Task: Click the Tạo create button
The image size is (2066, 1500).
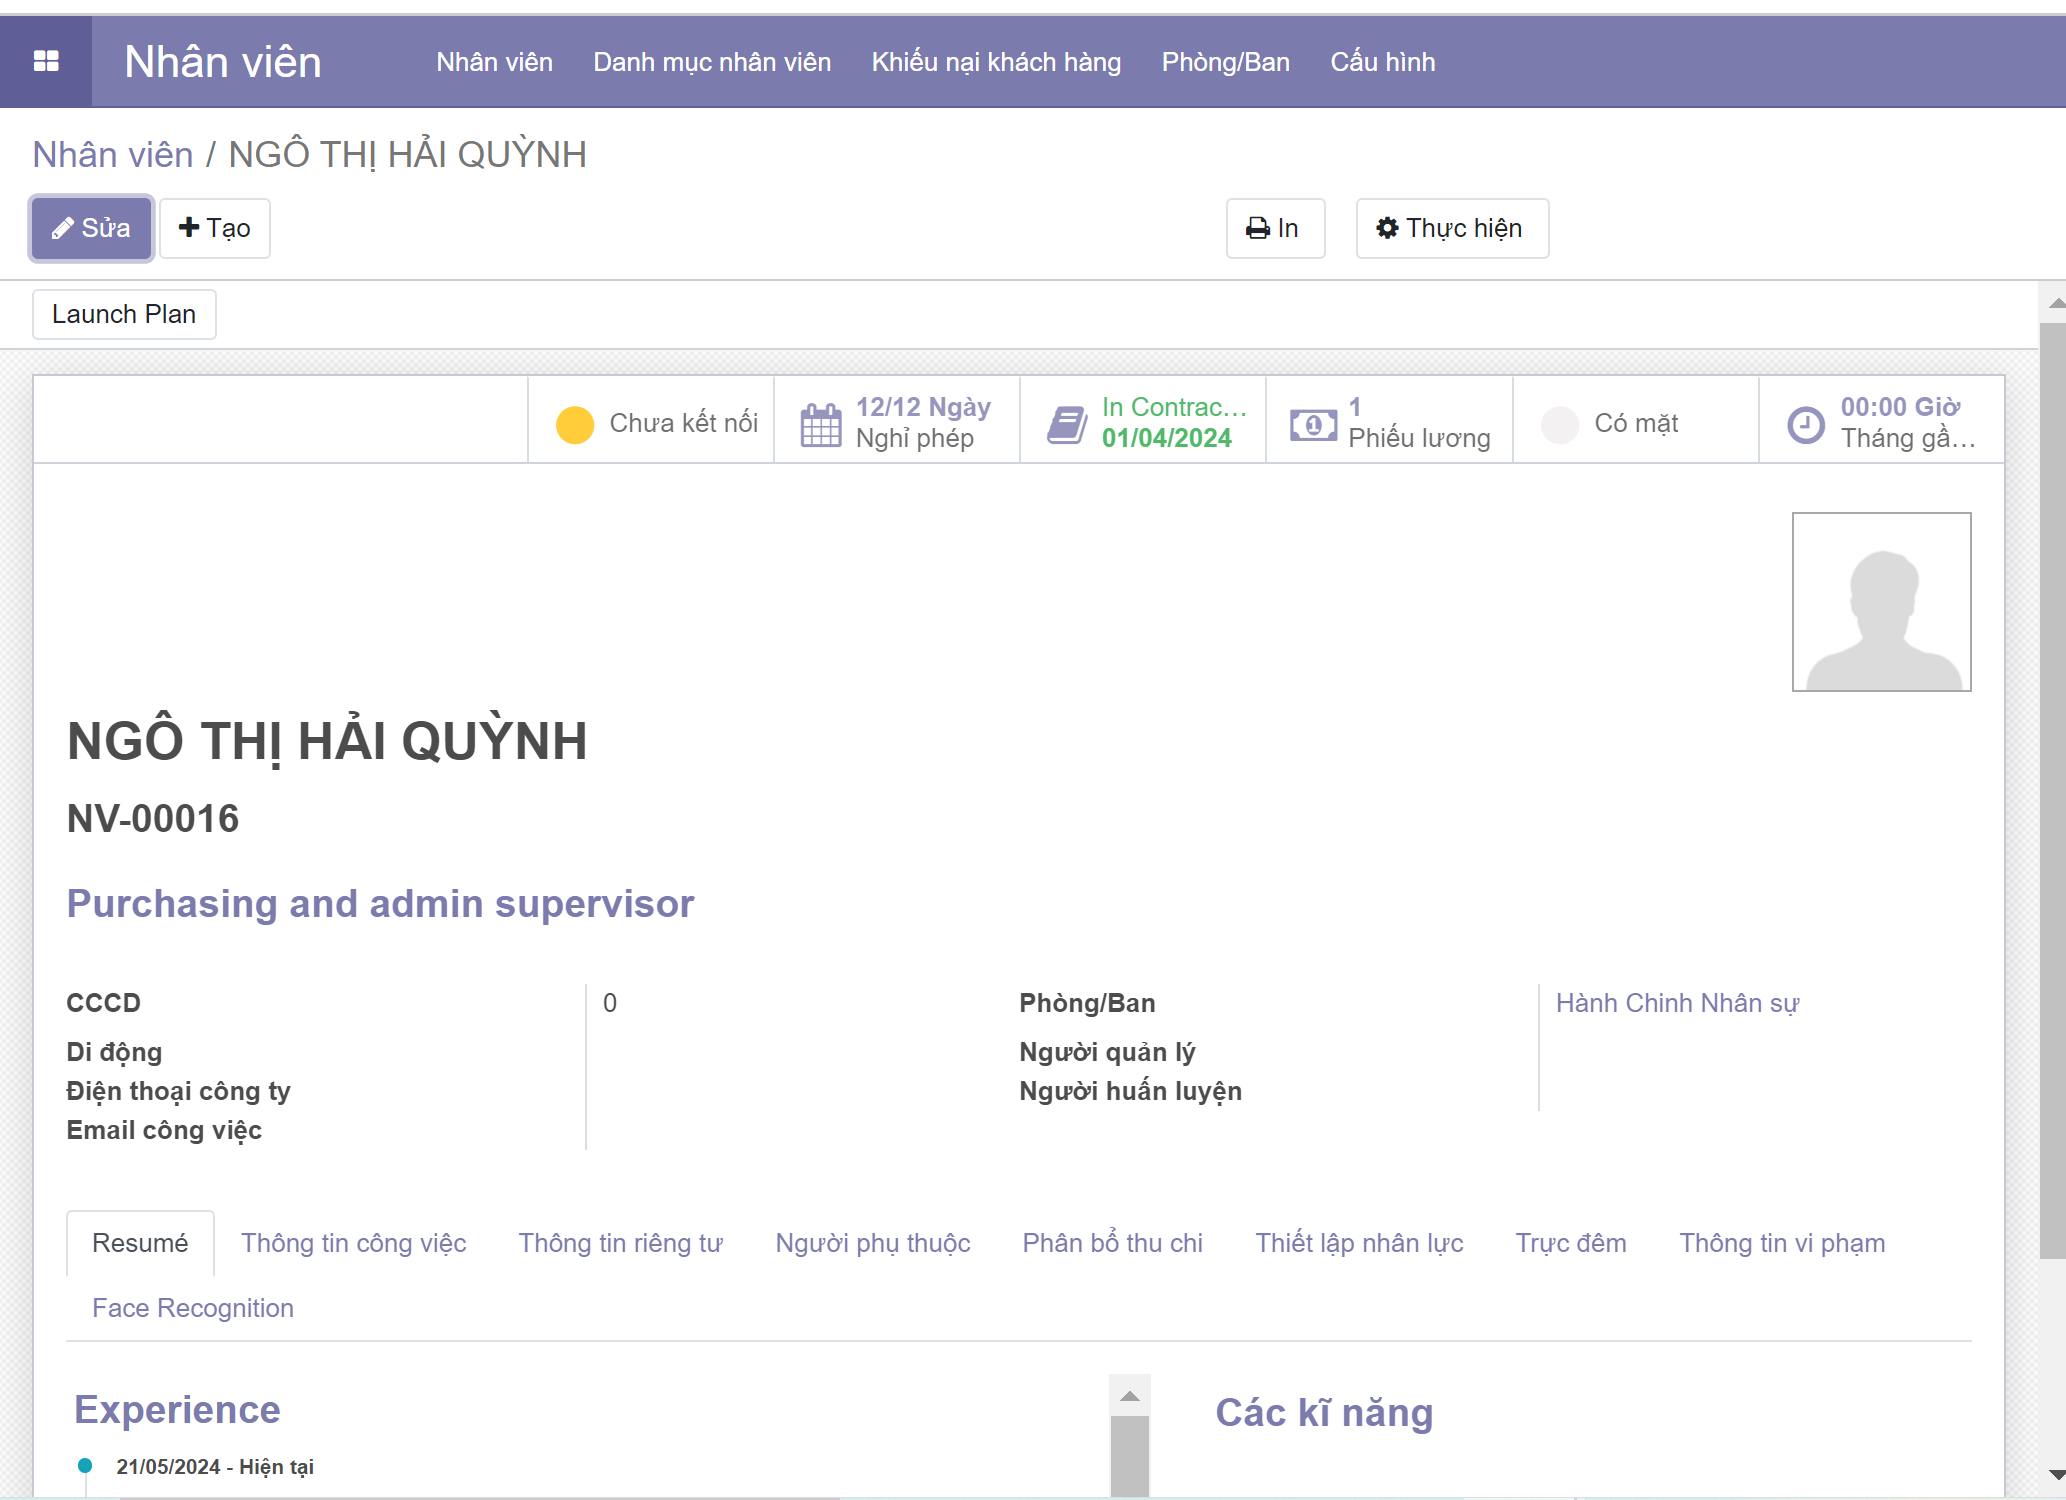Action: pyautogui.click(x=214, y=228)
